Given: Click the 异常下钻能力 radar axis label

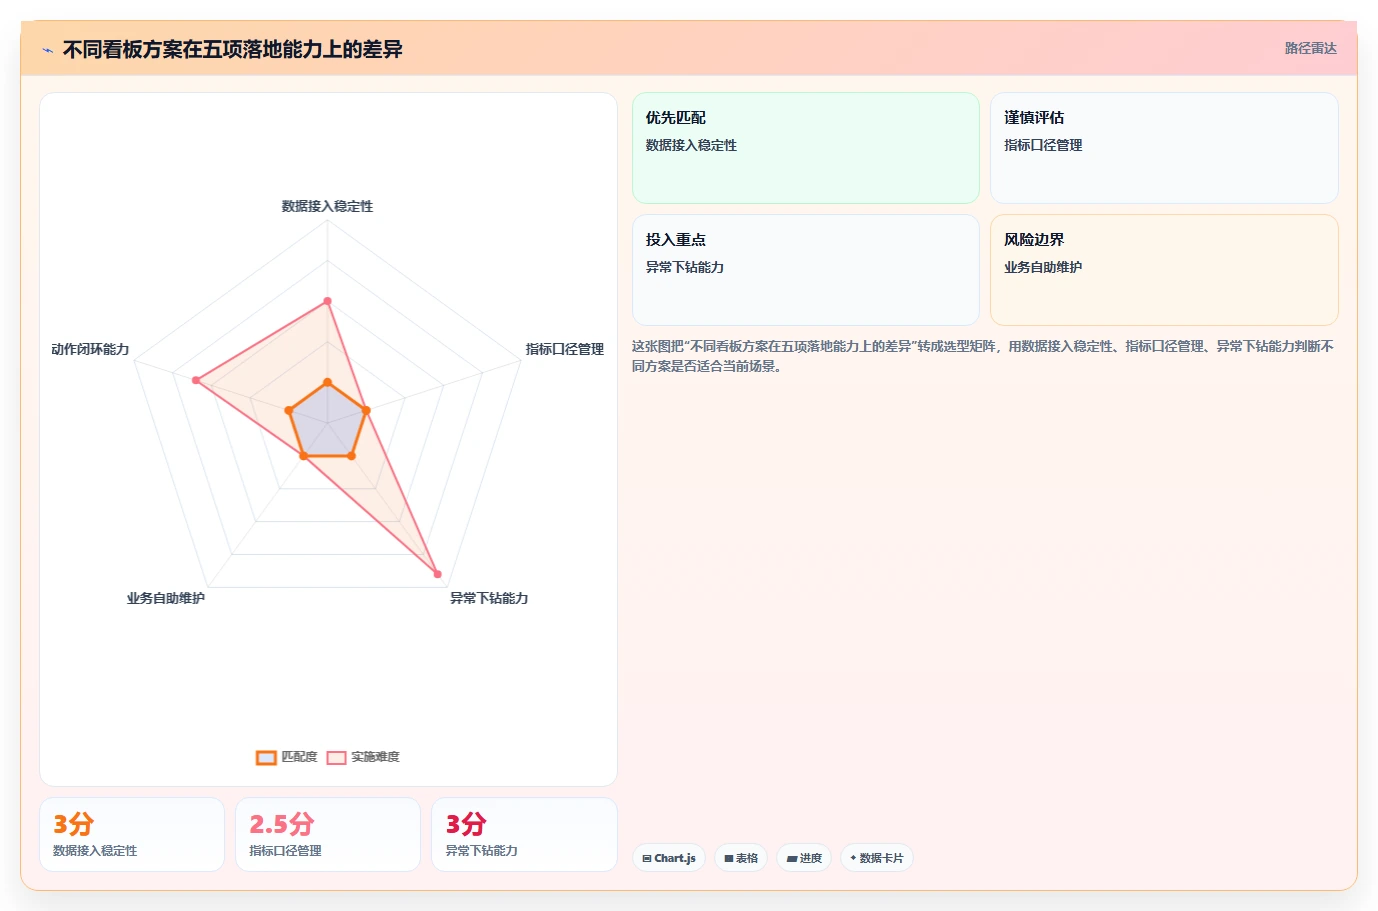Looking at the screenshot, I should click(489, 598).
